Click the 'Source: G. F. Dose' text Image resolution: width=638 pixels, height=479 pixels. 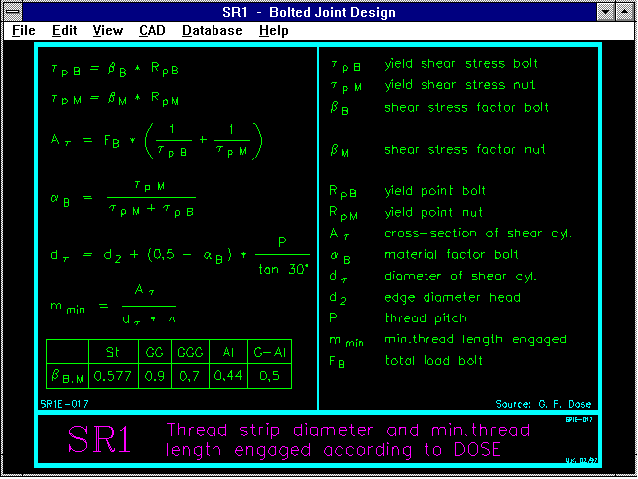[x=543, y=404]
